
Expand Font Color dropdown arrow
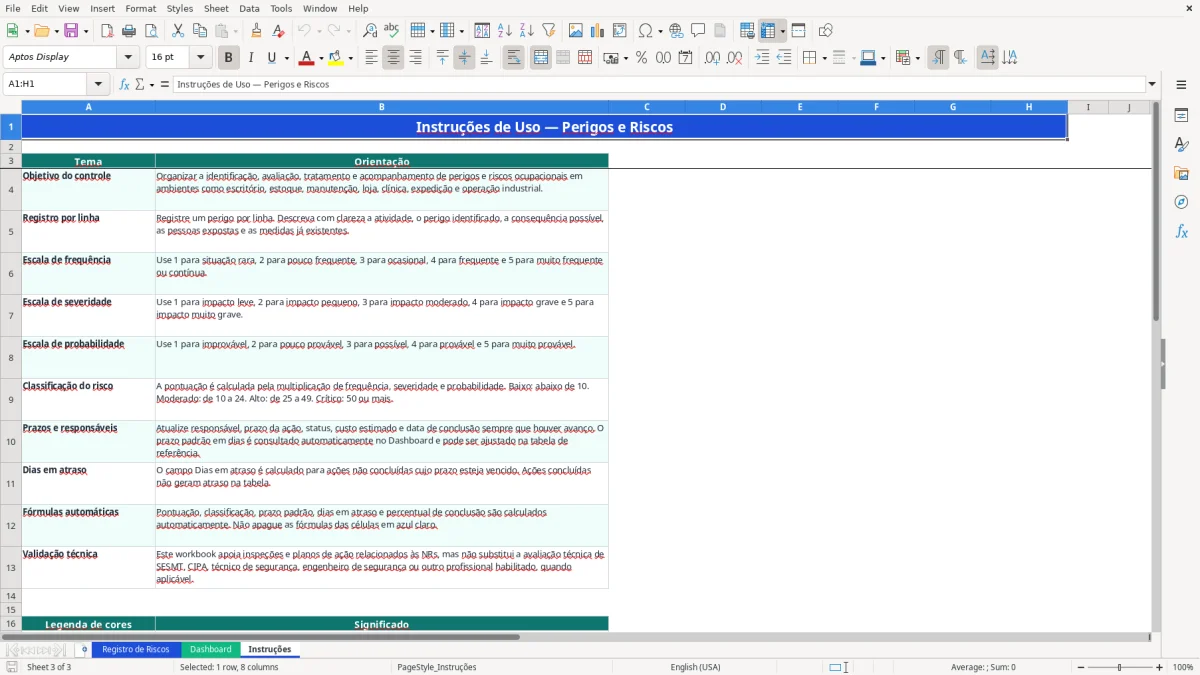point(322,58)
